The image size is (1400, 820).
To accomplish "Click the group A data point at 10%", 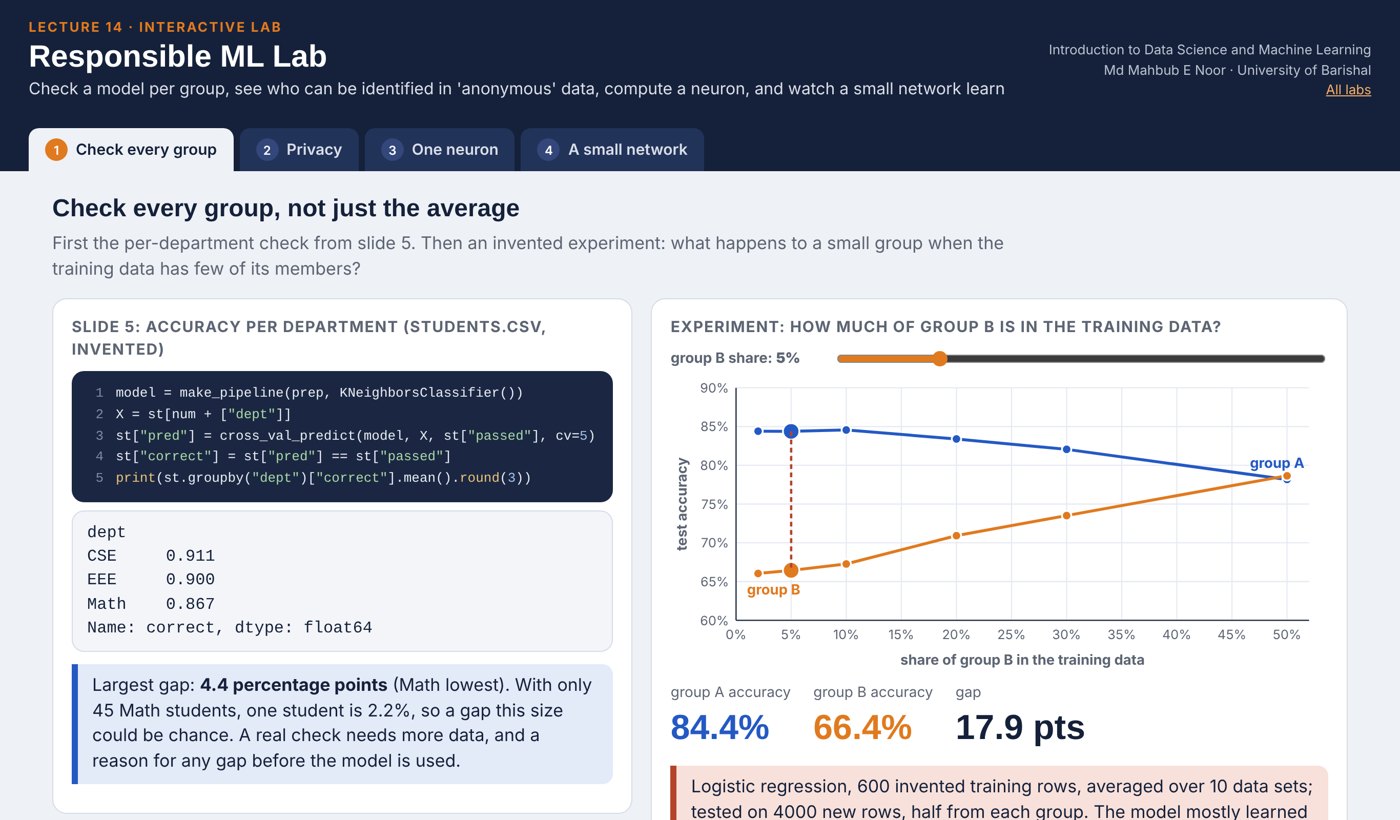I will [846, 430].
